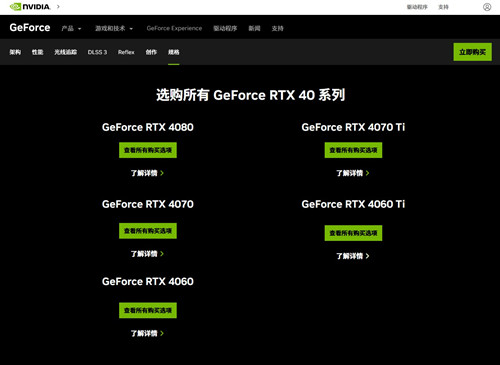Select the 光线追踪 tab

(66, 52)
